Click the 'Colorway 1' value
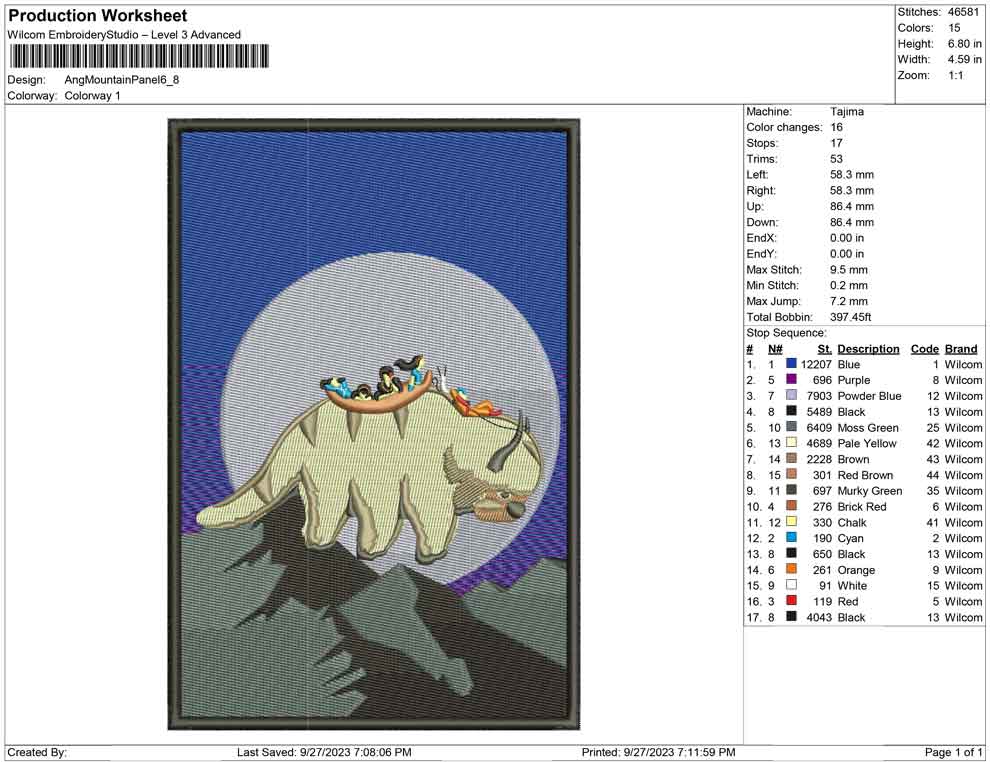990x762 pixels. (x=92, y=95)
